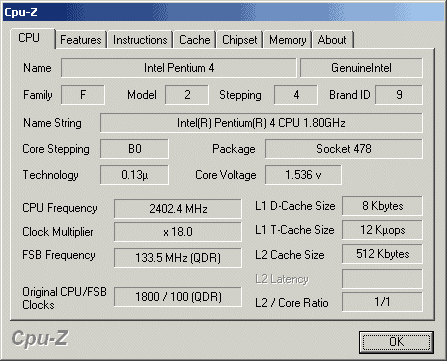The height and width of the screenshot is (361, 447).
Task: Click the L2 / Core Ratio value 1/1
Action: [x=382, y=302]
